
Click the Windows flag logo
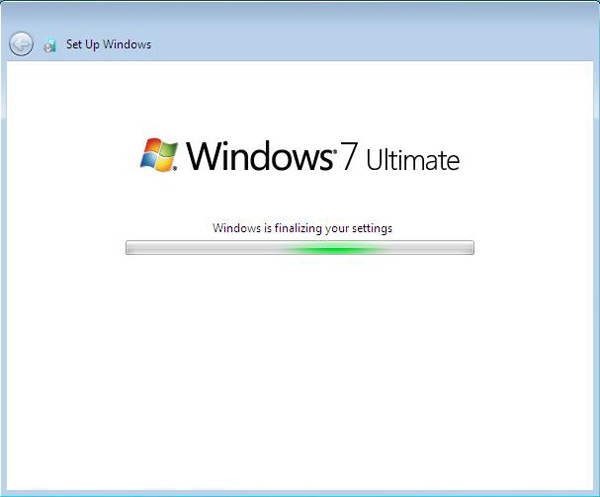(159, 155)
